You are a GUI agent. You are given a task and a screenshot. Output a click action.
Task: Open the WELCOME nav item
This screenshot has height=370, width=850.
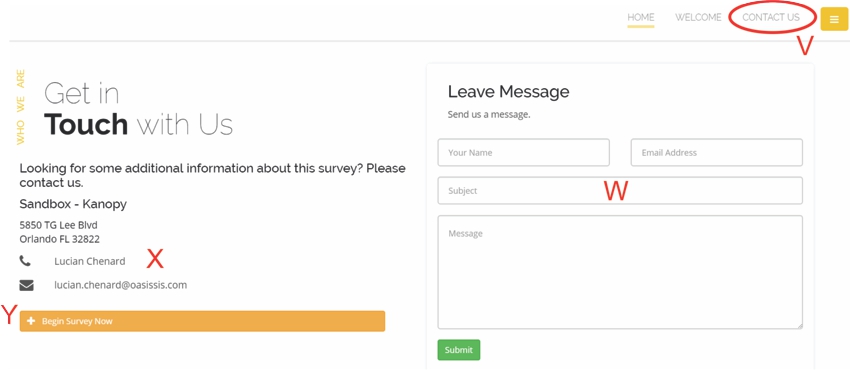point(698,17)
